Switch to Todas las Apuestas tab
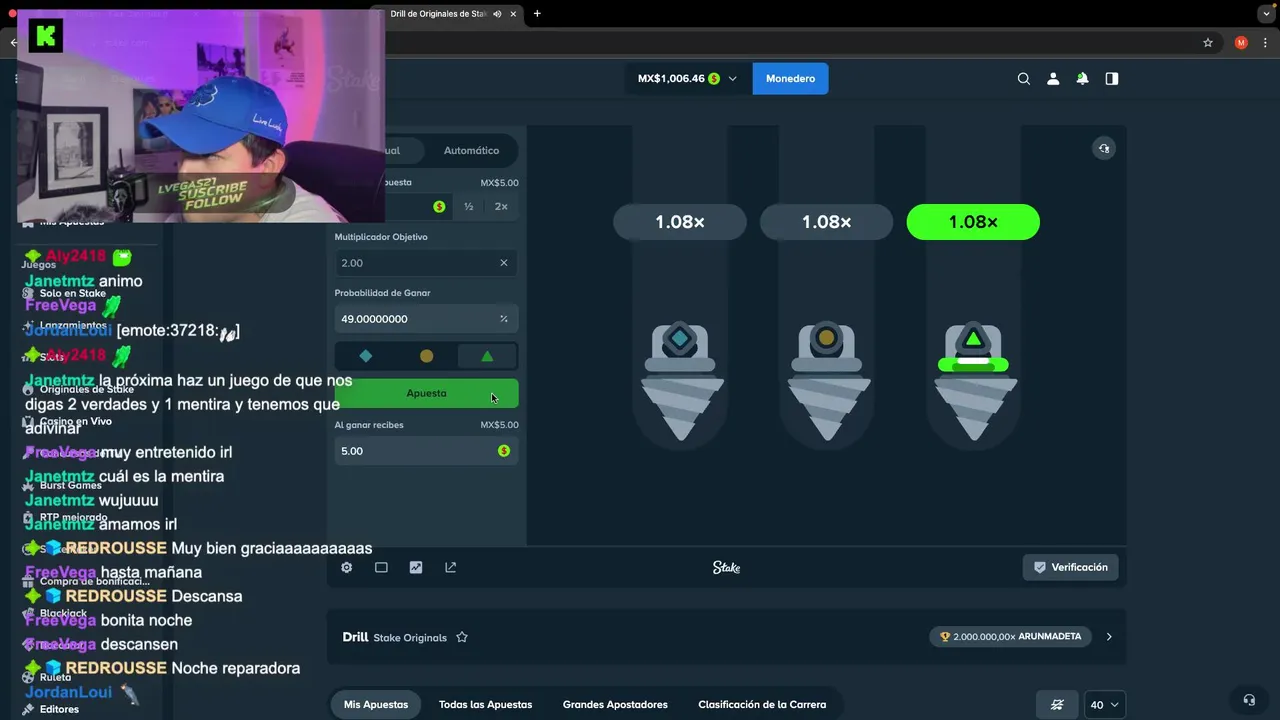This screenshot has width=1280, height=720. coord(485,705)
